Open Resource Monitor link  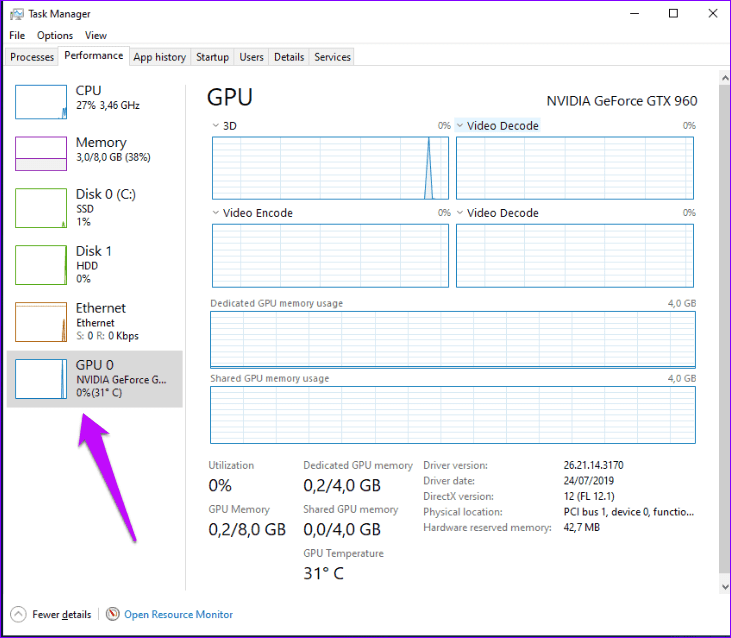[178, 615]
